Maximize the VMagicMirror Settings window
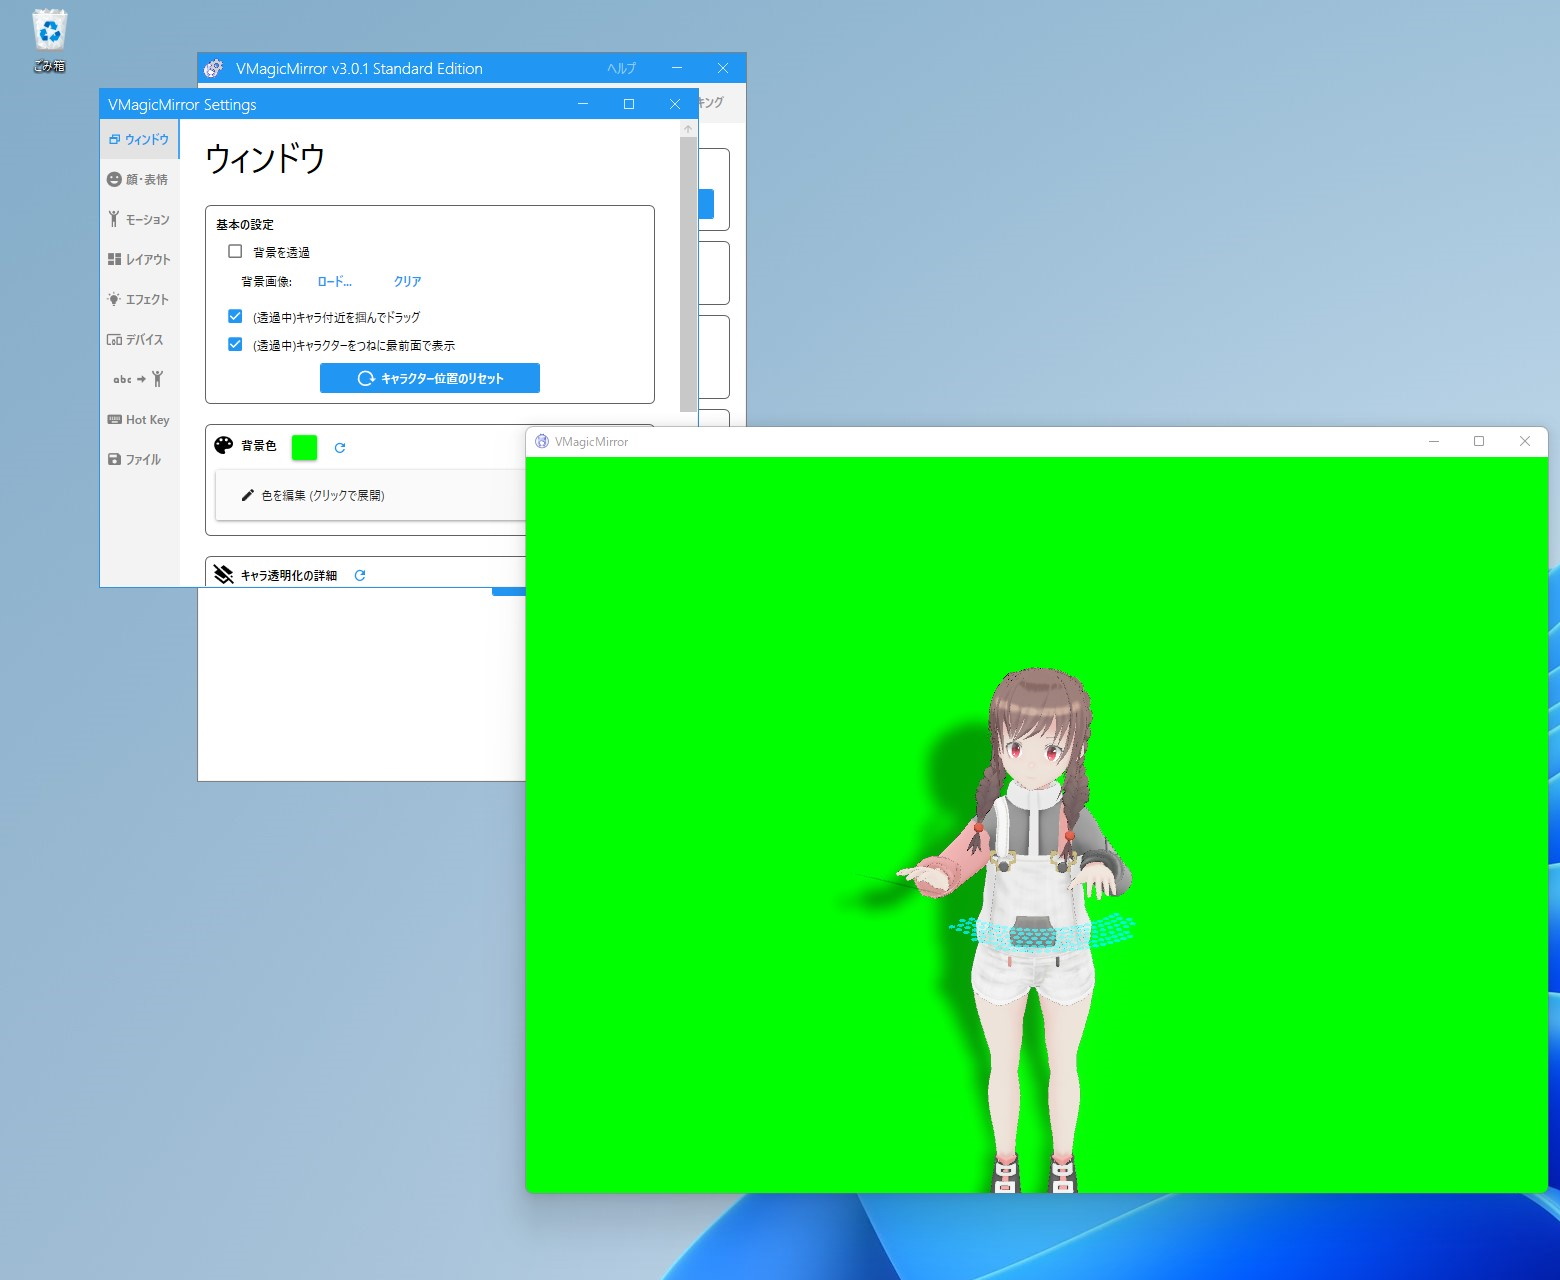Screen dimensions: 1560x1280 (629, 104)
